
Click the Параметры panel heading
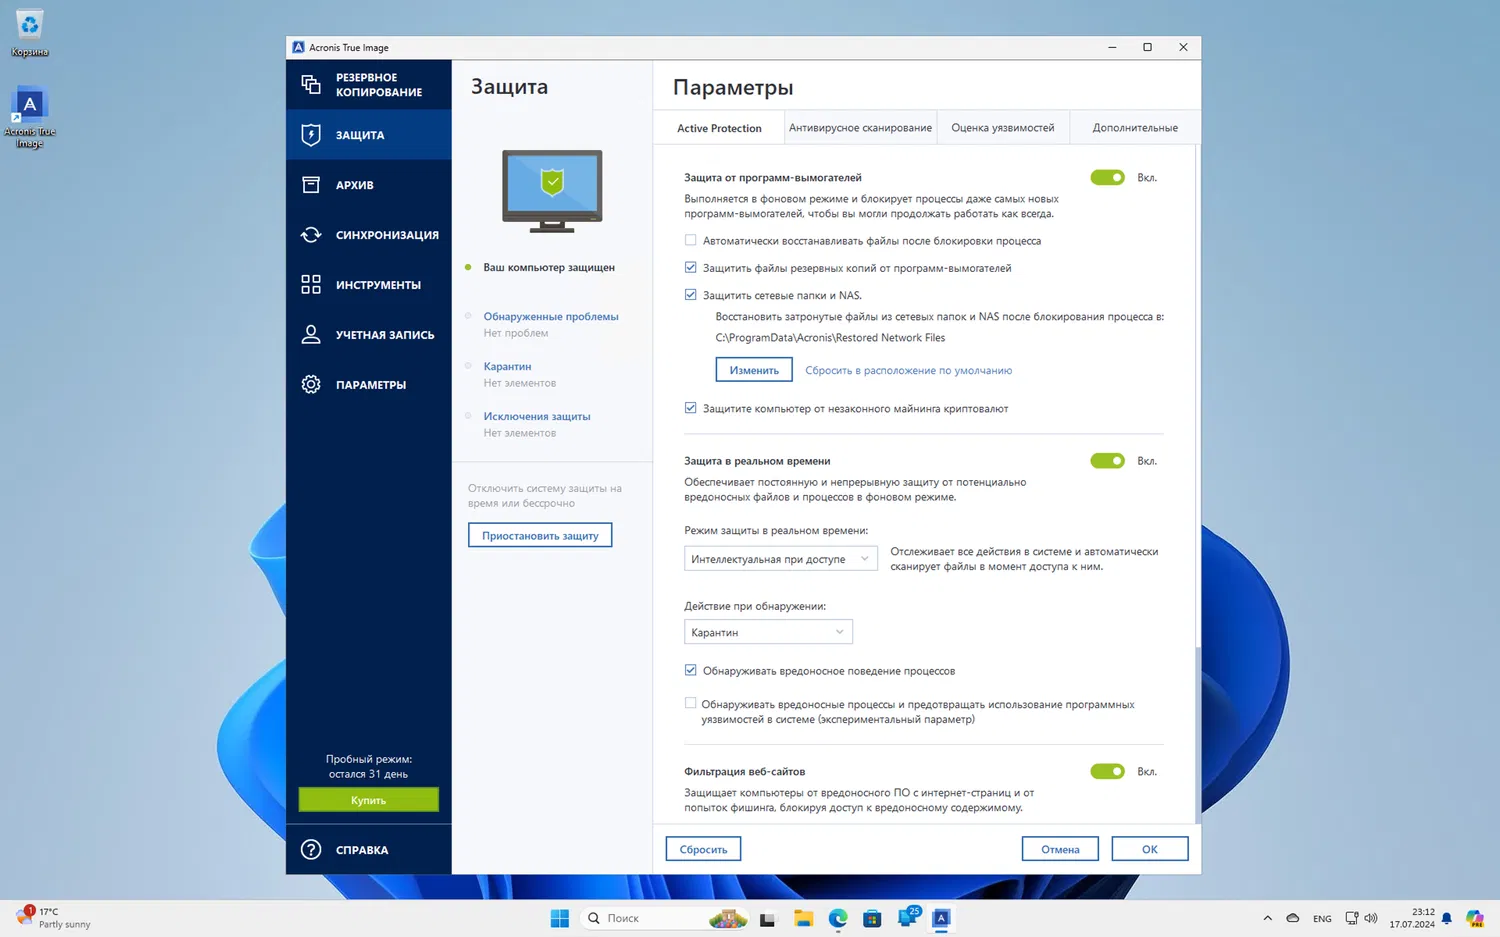click(733, 88)
